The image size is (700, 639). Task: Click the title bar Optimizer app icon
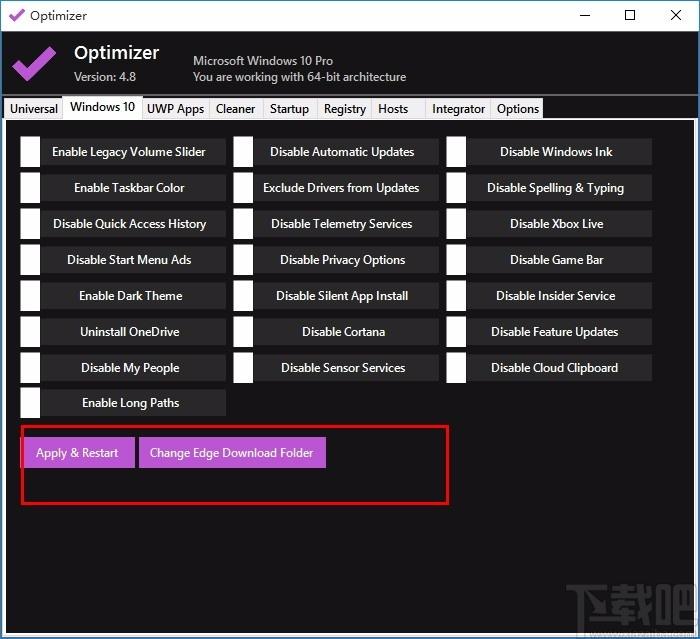coord(15,15)
